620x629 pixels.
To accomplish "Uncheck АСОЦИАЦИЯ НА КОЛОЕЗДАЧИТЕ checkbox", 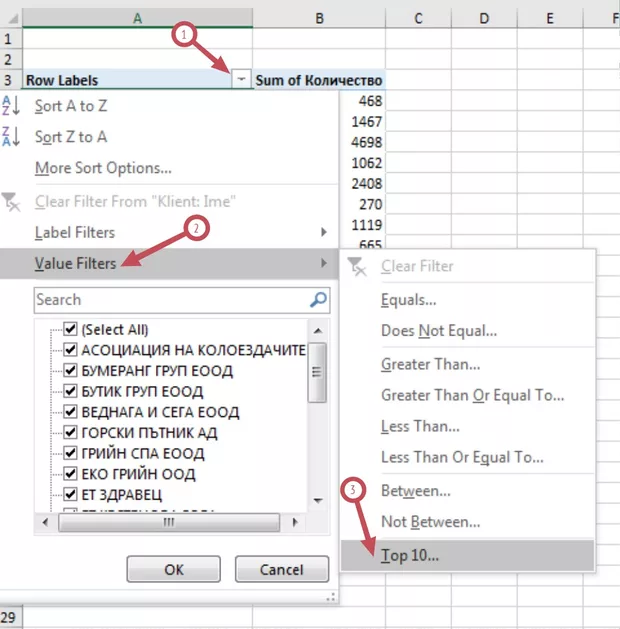I will 70,349.
